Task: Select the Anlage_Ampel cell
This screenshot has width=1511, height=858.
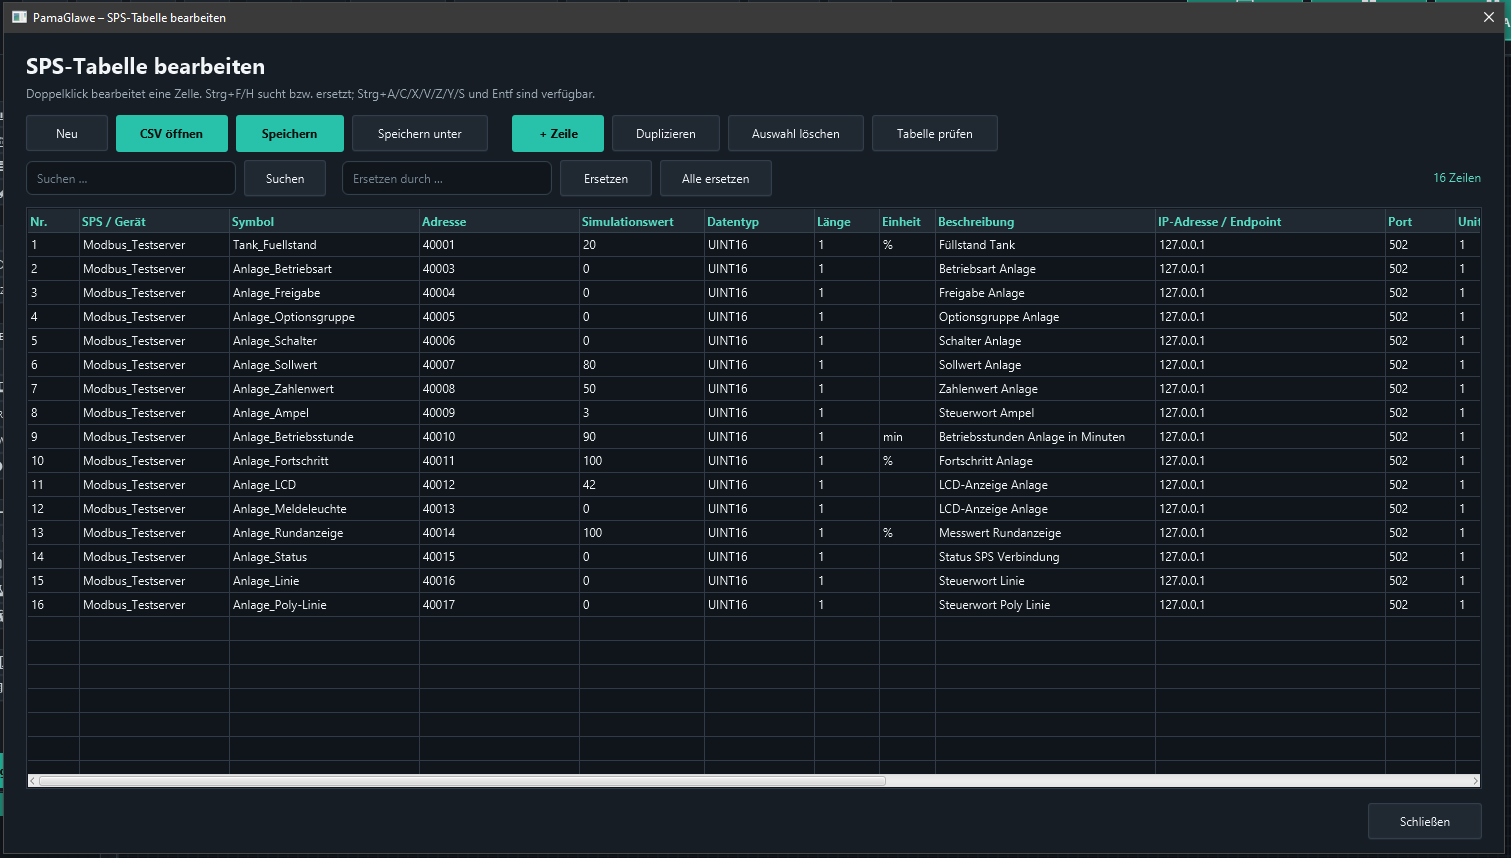Action: pyautogui.click(x=324, y=413)
